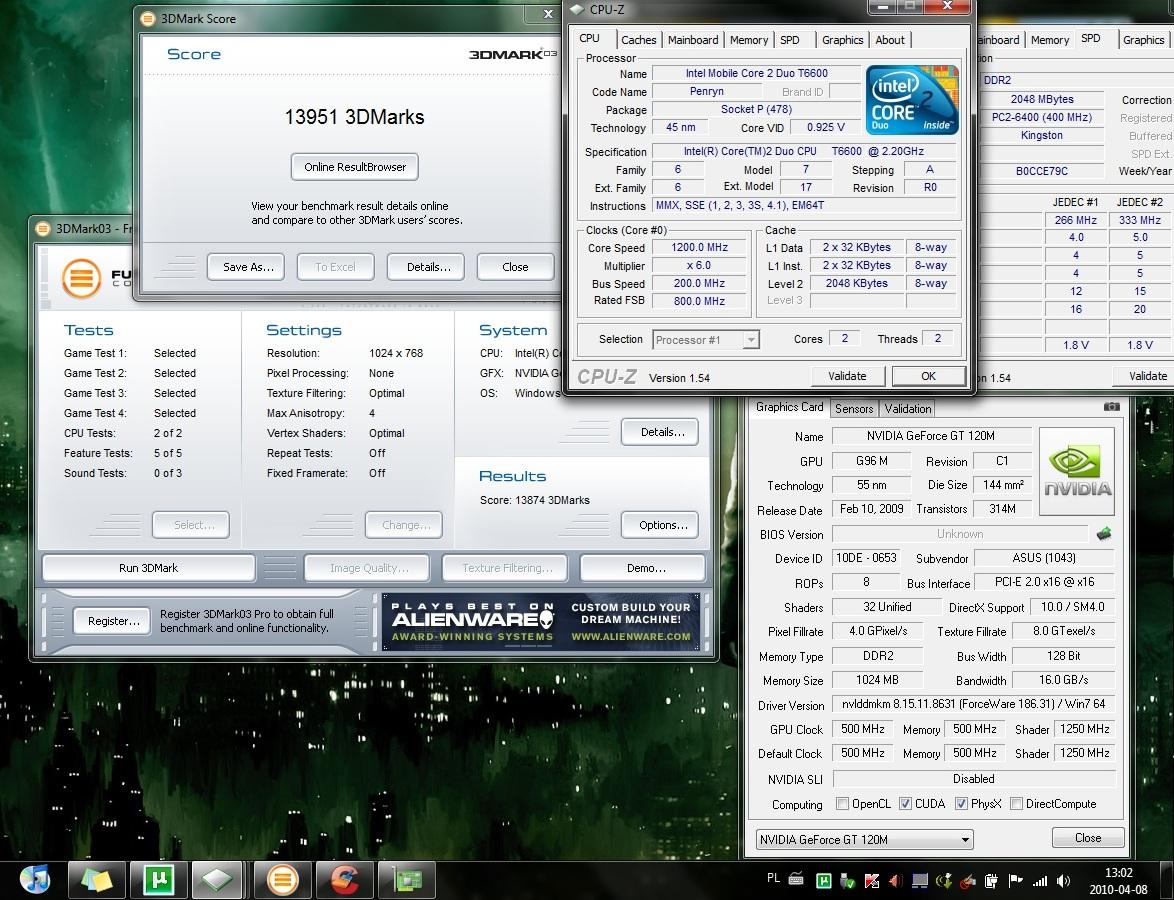Screen dimensions: 1174x900
Task: Open the About tab in CPU-Z
Action: click(x=890, y=40)
